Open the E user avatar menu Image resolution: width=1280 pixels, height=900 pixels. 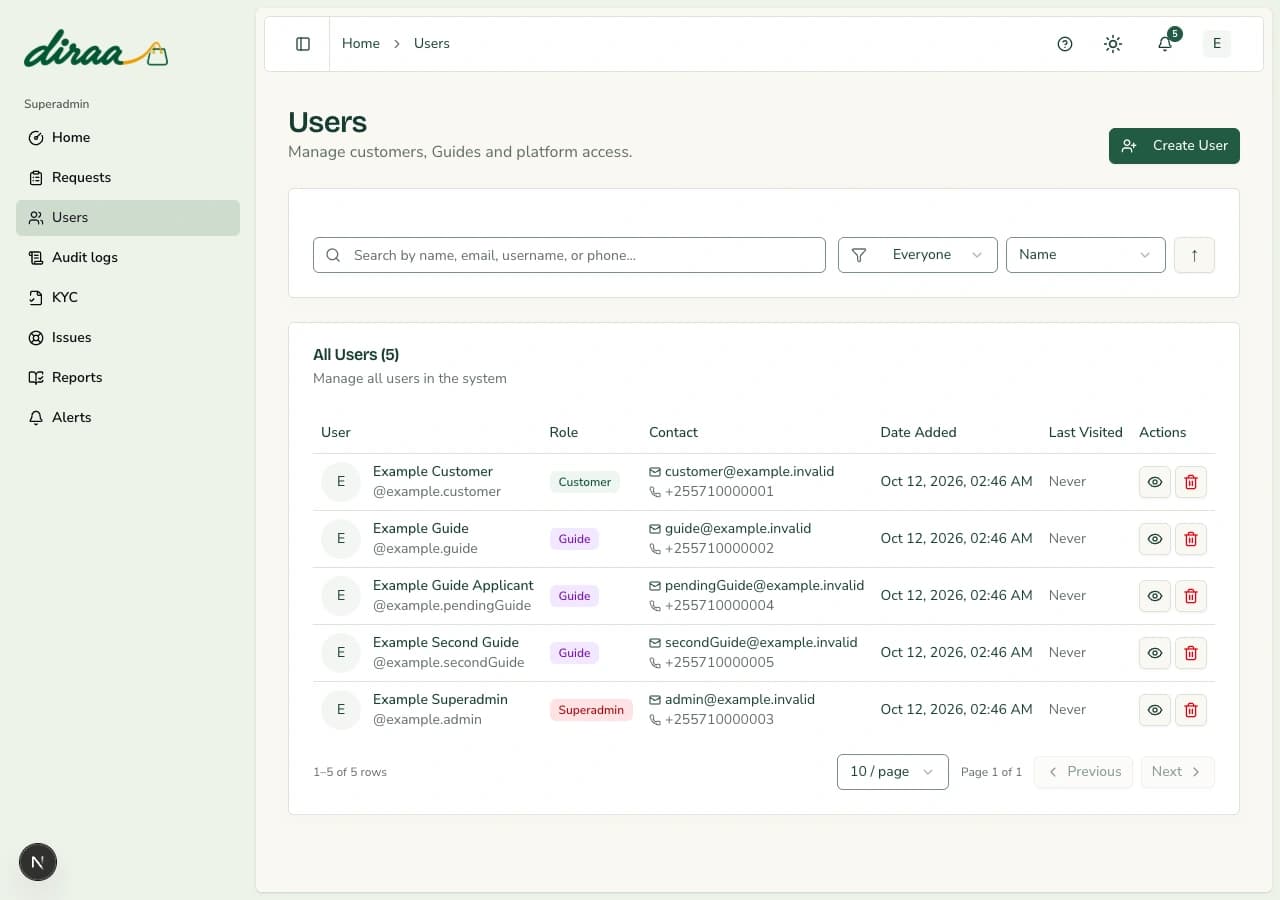click(x=1217, y=43)
